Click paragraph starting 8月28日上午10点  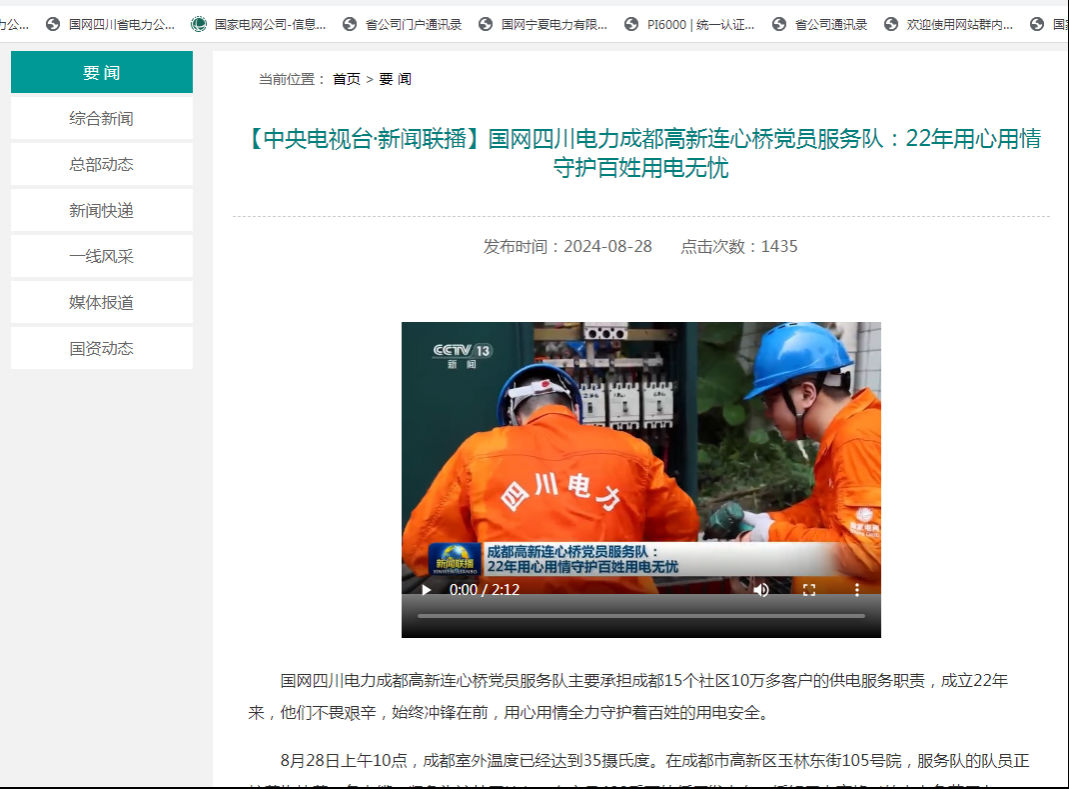point(639,769)
